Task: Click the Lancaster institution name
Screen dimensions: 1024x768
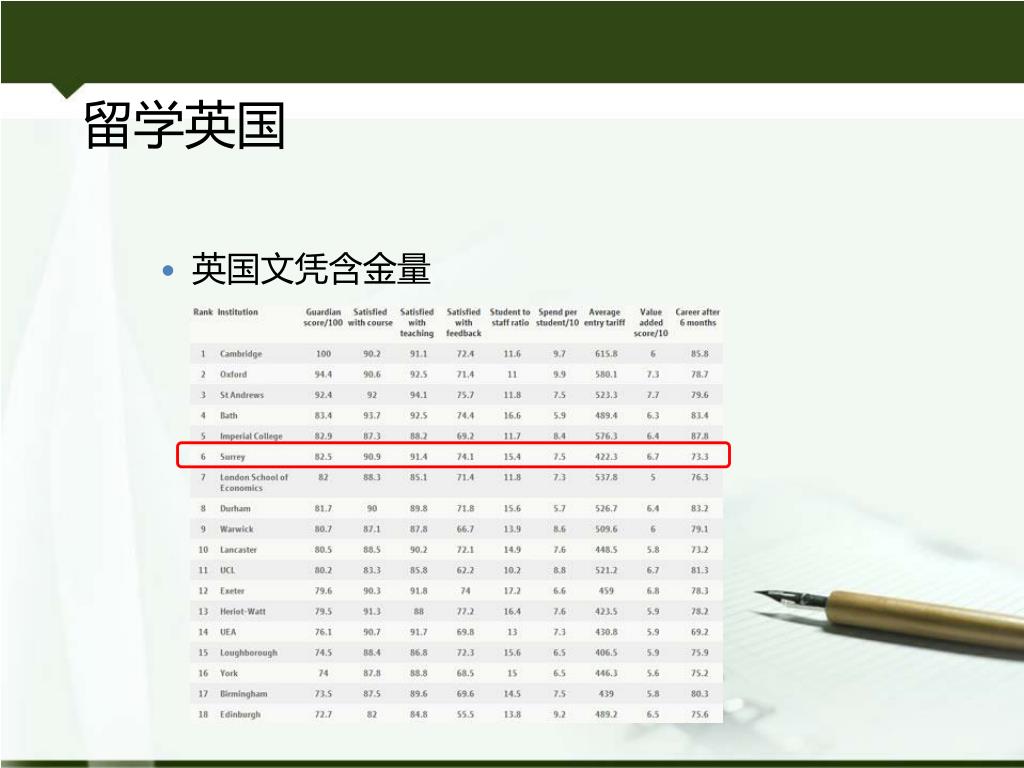Action: 238,550
